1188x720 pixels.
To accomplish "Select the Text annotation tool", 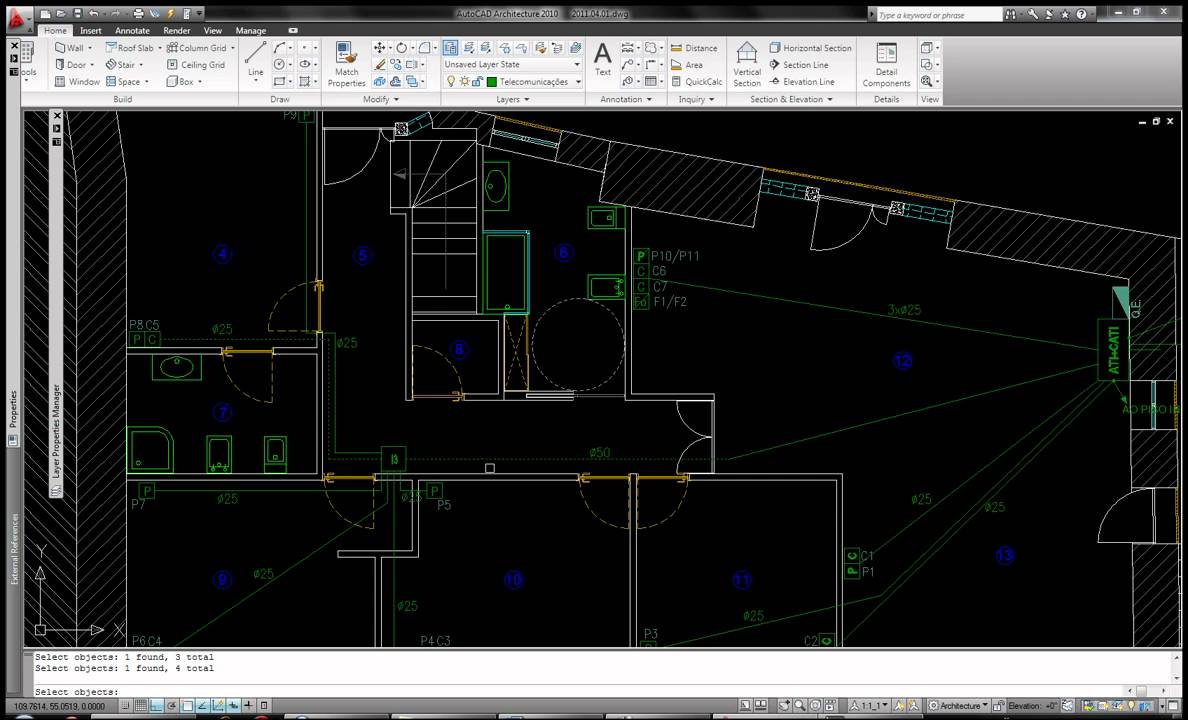I will pos(602,59).
